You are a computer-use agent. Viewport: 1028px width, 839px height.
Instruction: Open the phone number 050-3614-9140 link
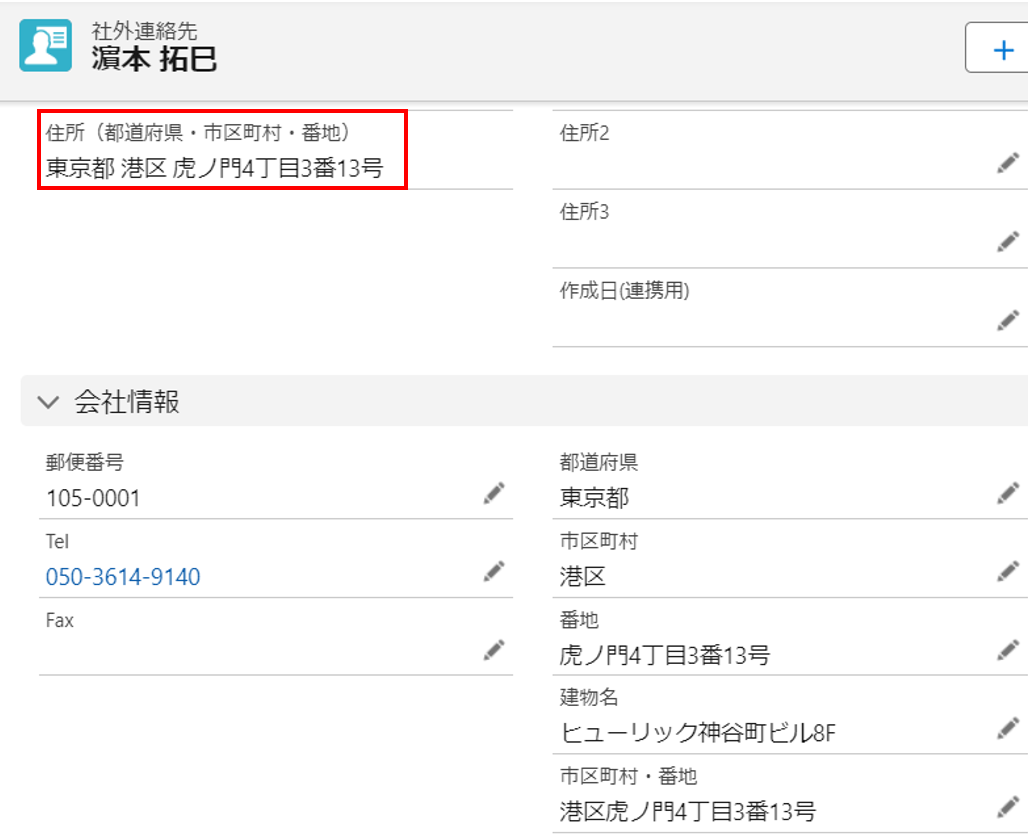(123, 577)
